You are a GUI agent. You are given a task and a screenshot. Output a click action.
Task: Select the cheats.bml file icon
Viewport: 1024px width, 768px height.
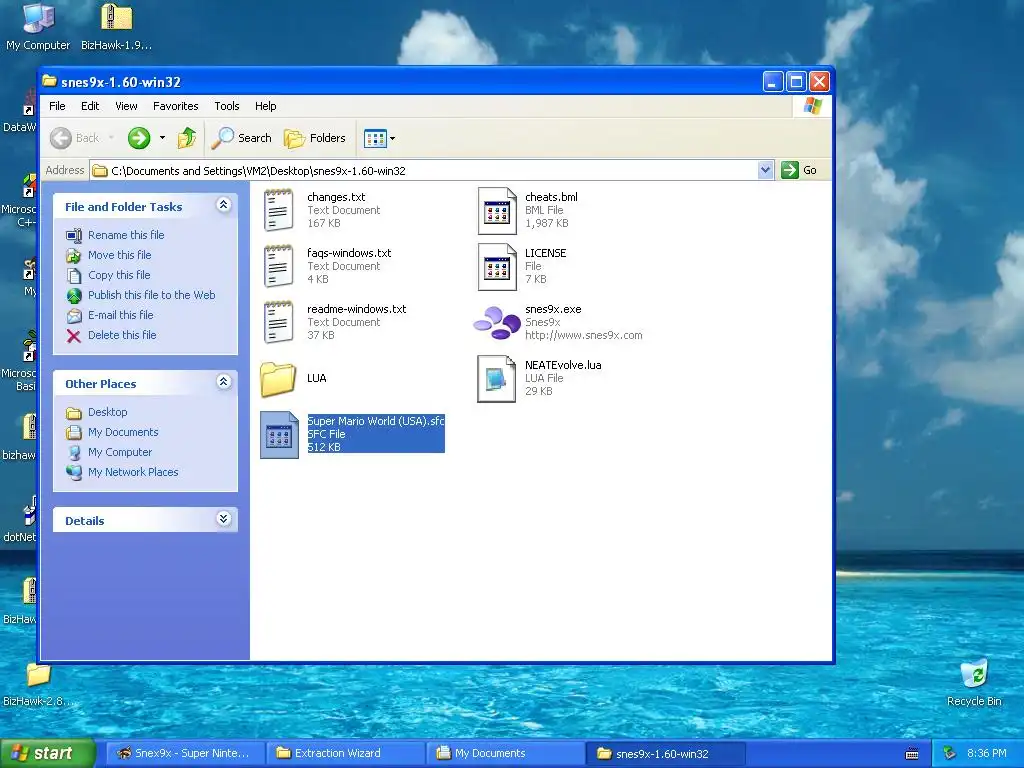(497, 210)
